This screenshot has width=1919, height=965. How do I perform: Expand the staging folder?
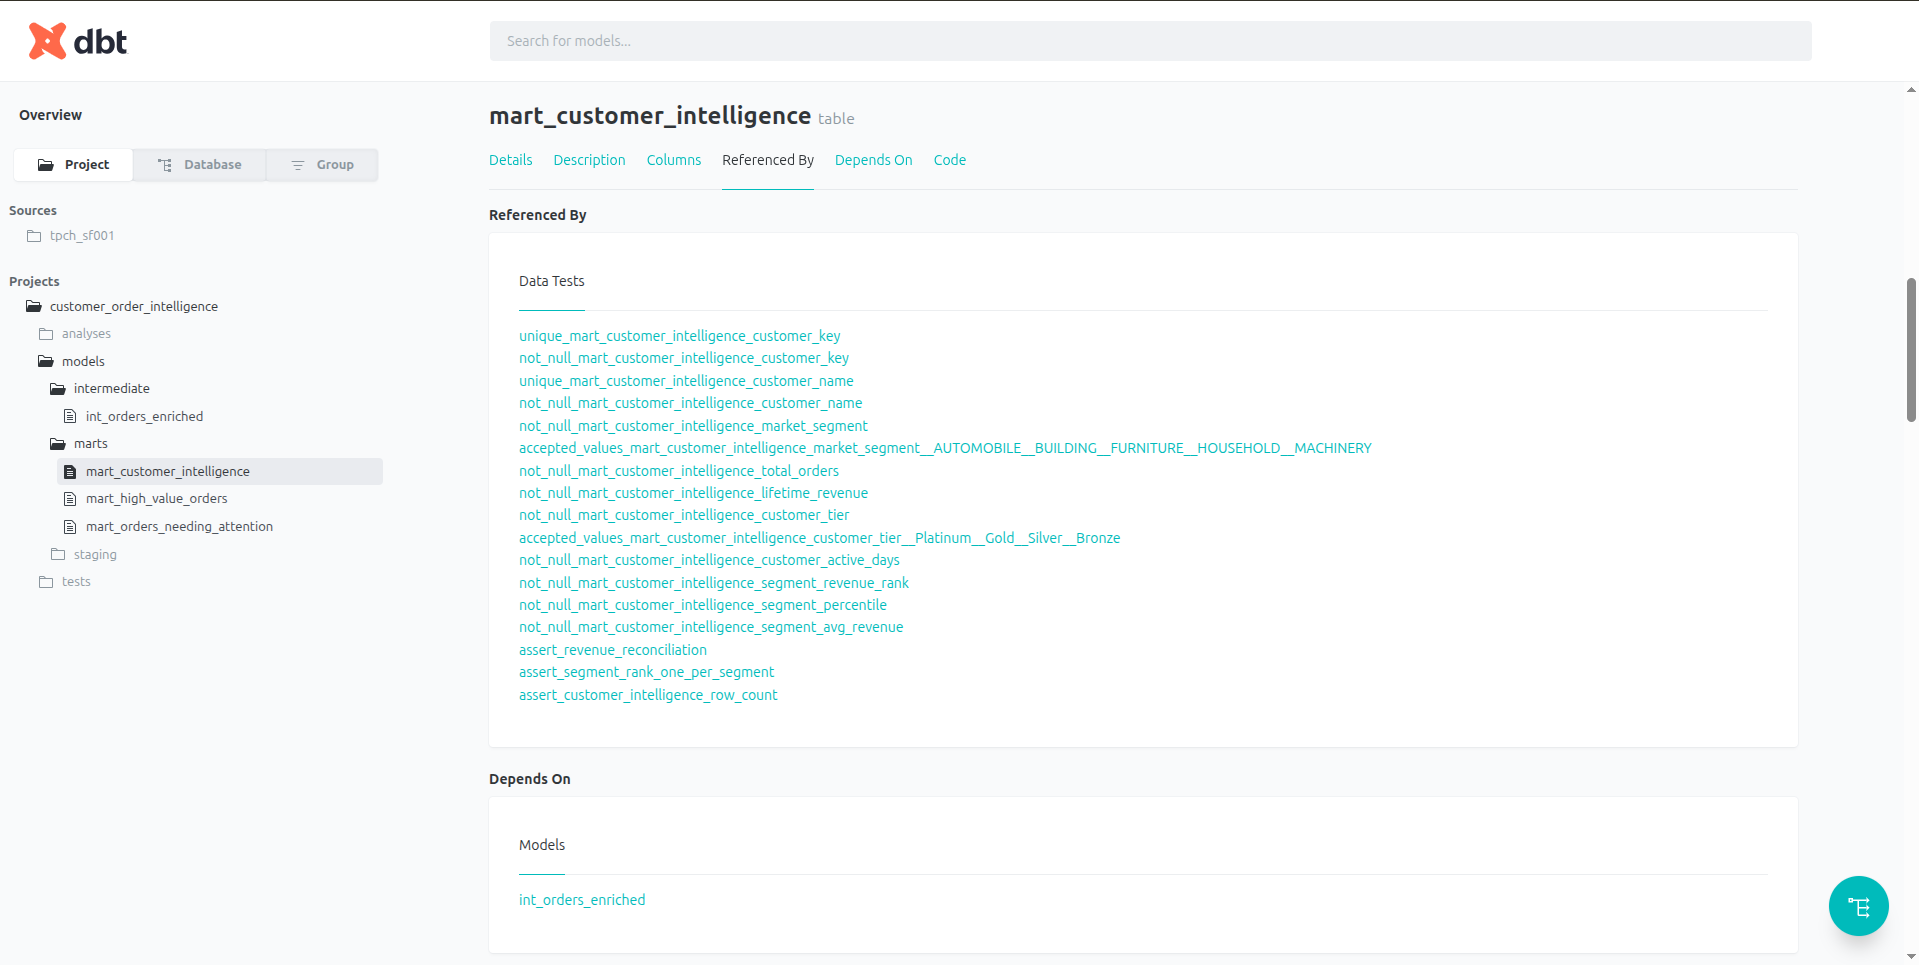click(95, 555)
